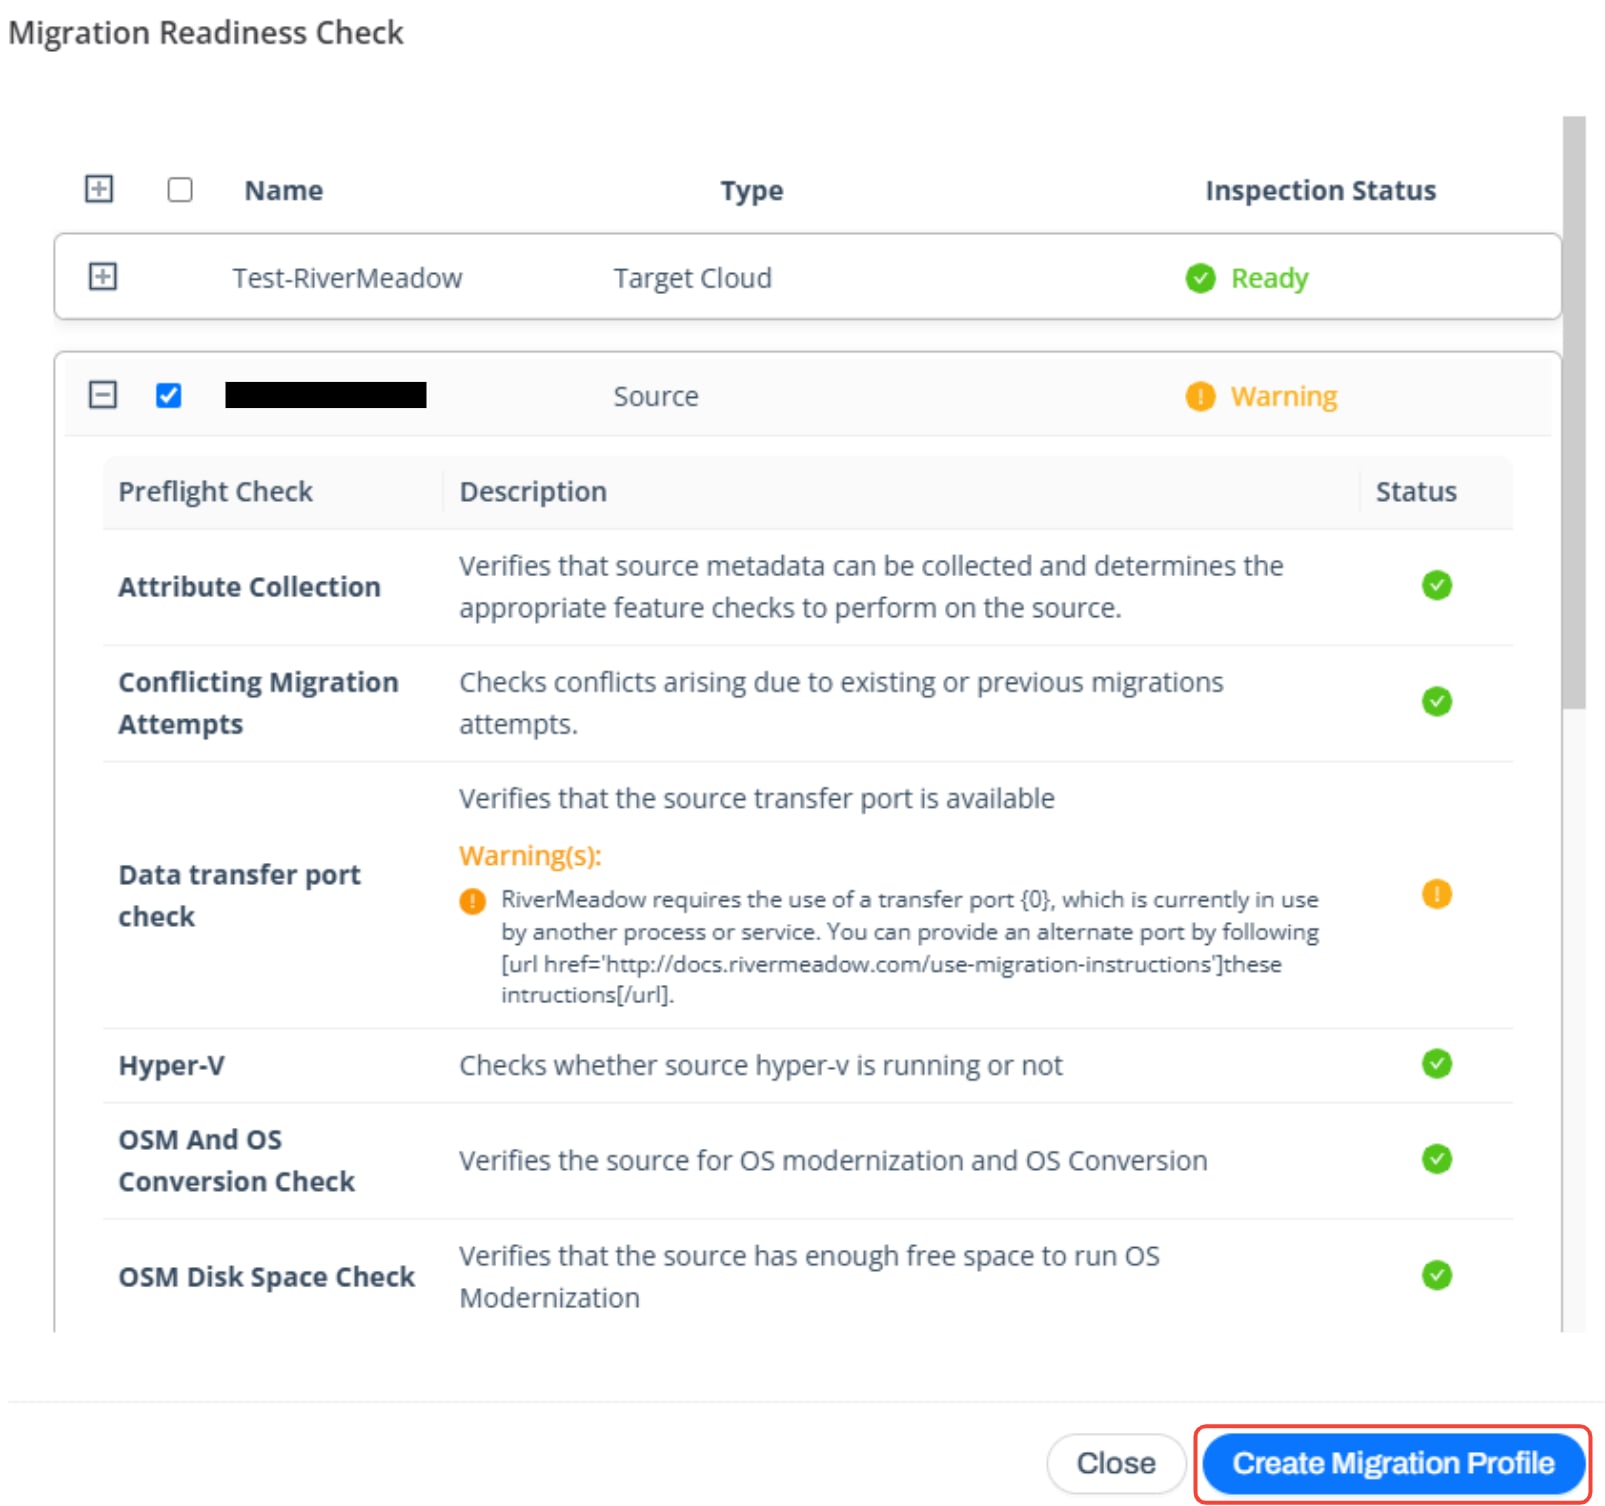Collapse the Source row details
Screen dimensions: 1605x1506
click(x=103, y=395)
